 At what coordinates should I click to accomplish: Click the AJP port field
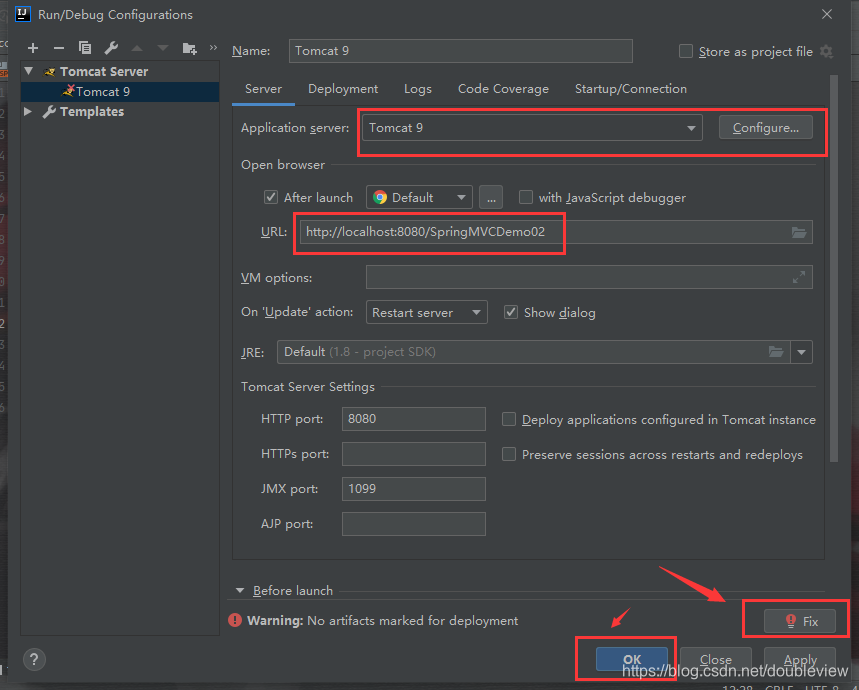tap(414, 524)
